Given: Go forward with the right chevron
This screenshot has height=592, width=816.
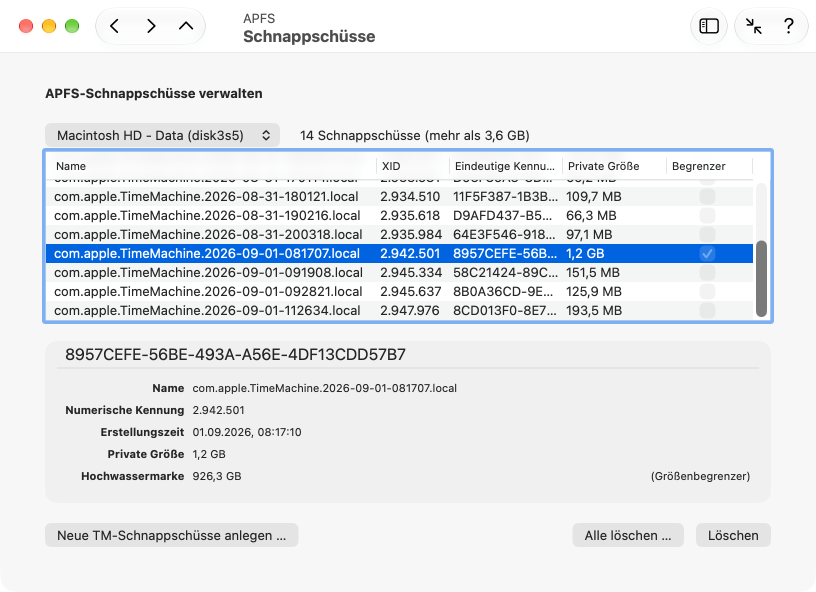Looking at the screenshot, I should point(151,26).
